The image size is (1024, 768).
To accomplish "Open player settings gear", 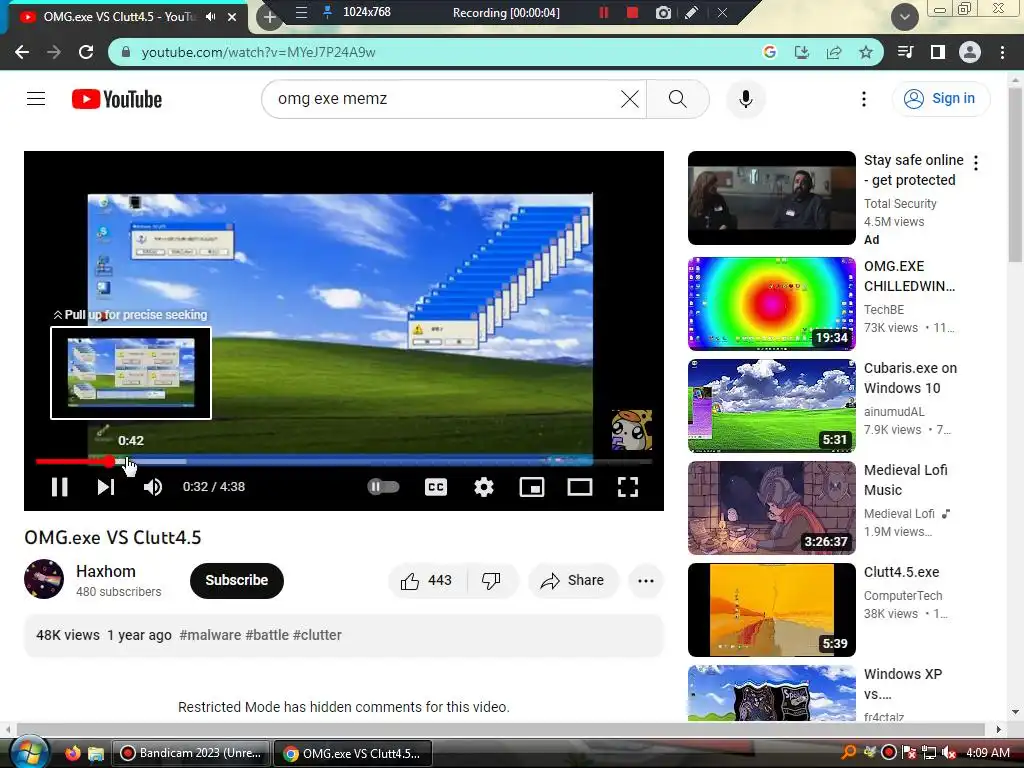I will click(x=484, y=487).
